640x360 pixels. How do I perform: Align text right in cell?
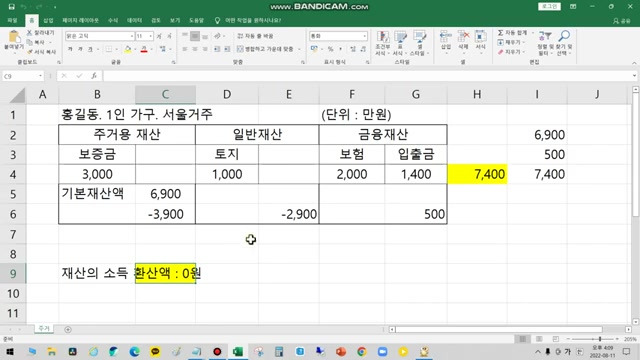205,49
